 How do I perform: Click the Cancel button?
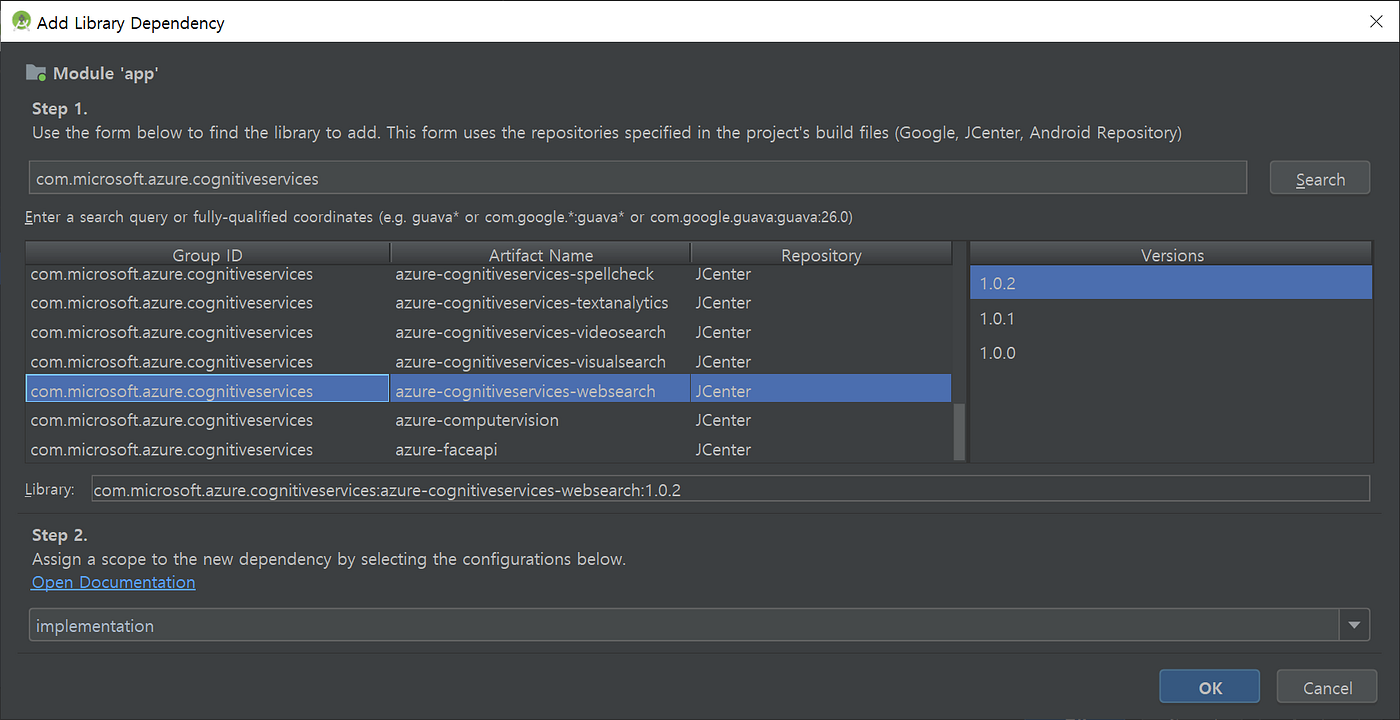click(x=1327, y=687)
